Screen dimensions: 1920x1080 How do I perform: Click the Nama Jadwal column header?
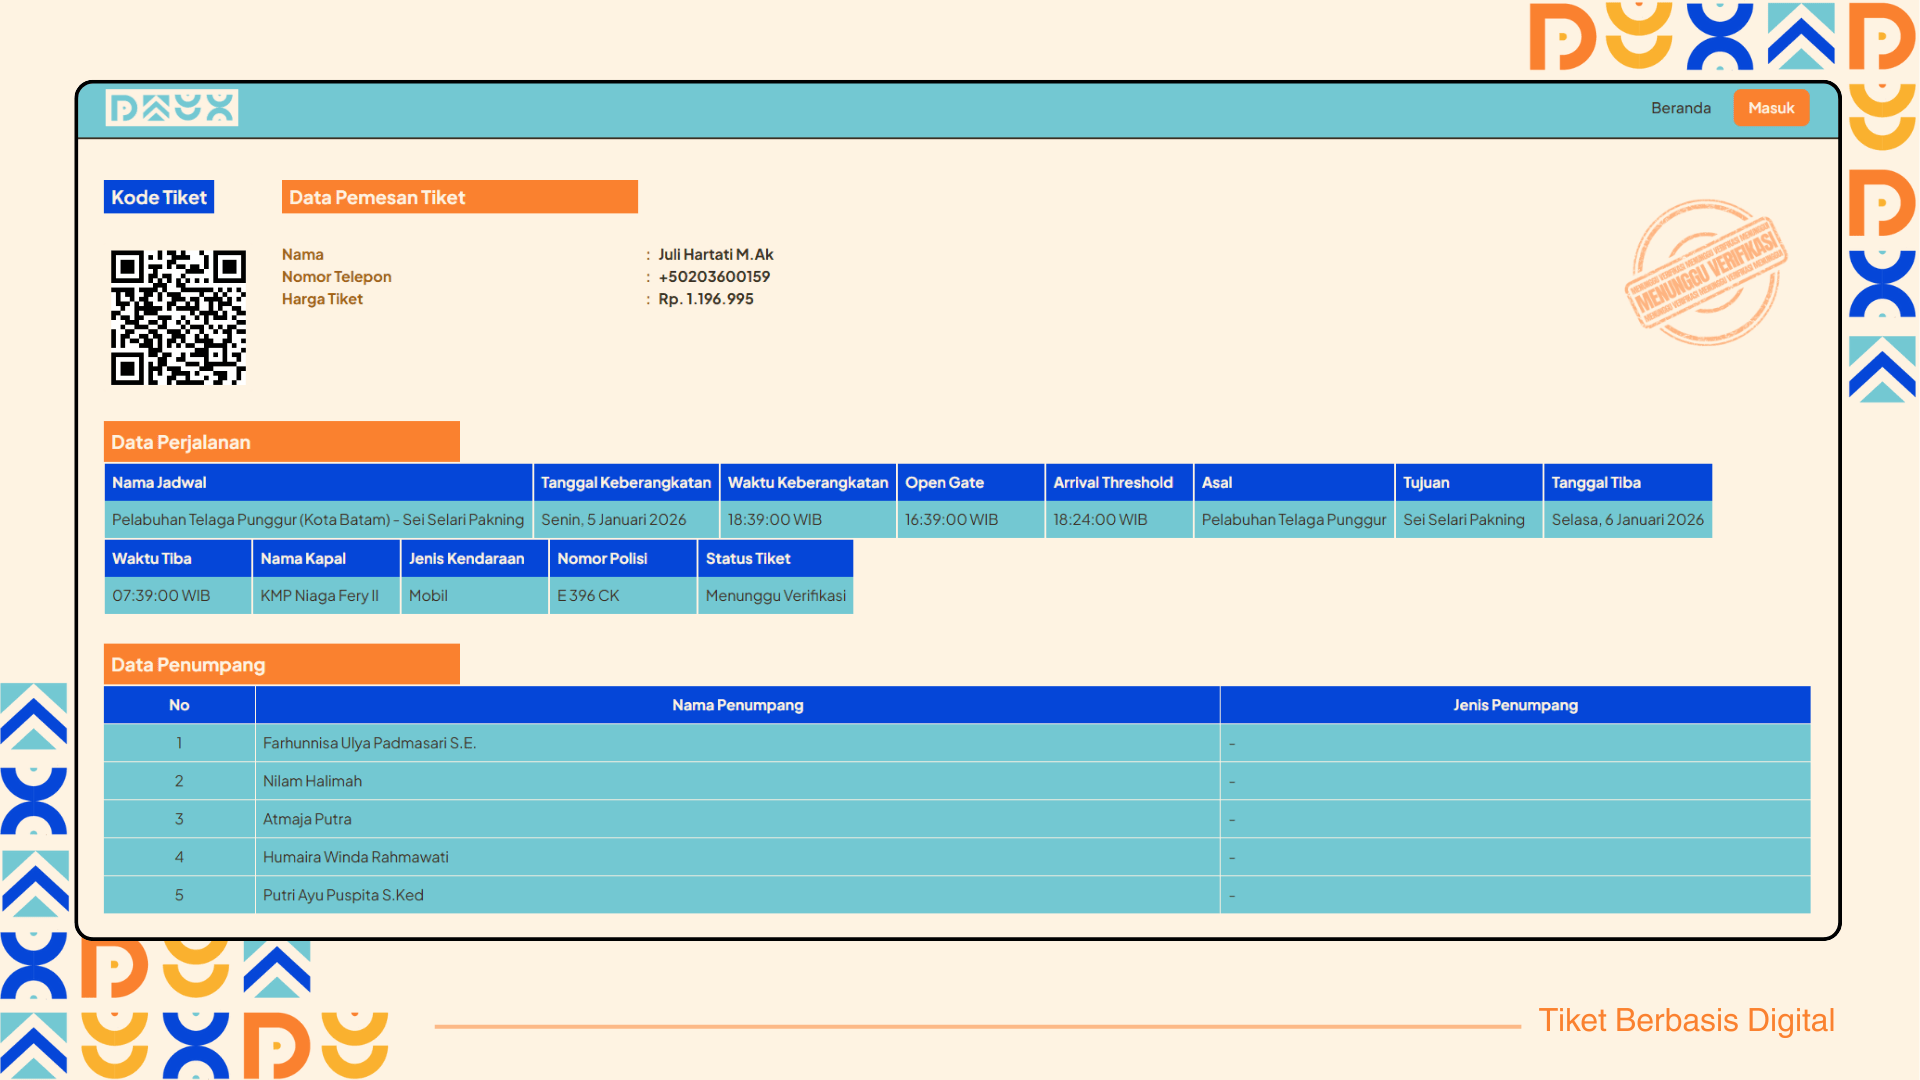pyautogui.click(x=318, y=482)
